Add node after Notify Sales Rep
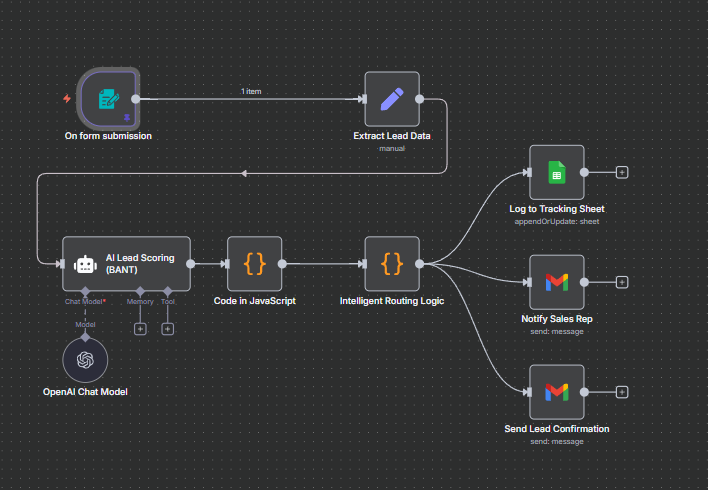Image resolution: width=708 pixels, height=490 pixels. pos(622,282)
